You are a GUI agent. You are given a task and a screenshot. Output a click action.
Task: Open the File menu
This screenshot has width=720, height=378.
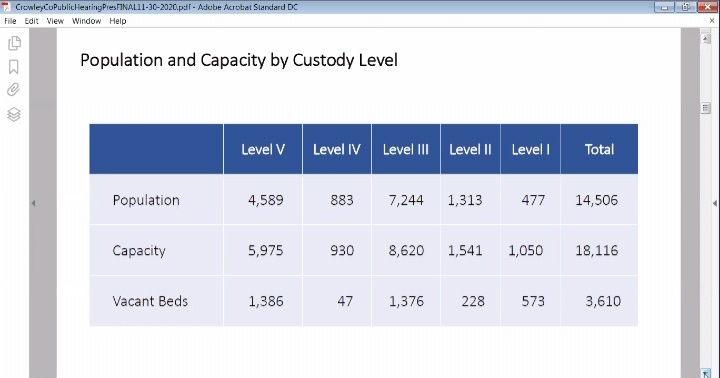tap(10, 21)
